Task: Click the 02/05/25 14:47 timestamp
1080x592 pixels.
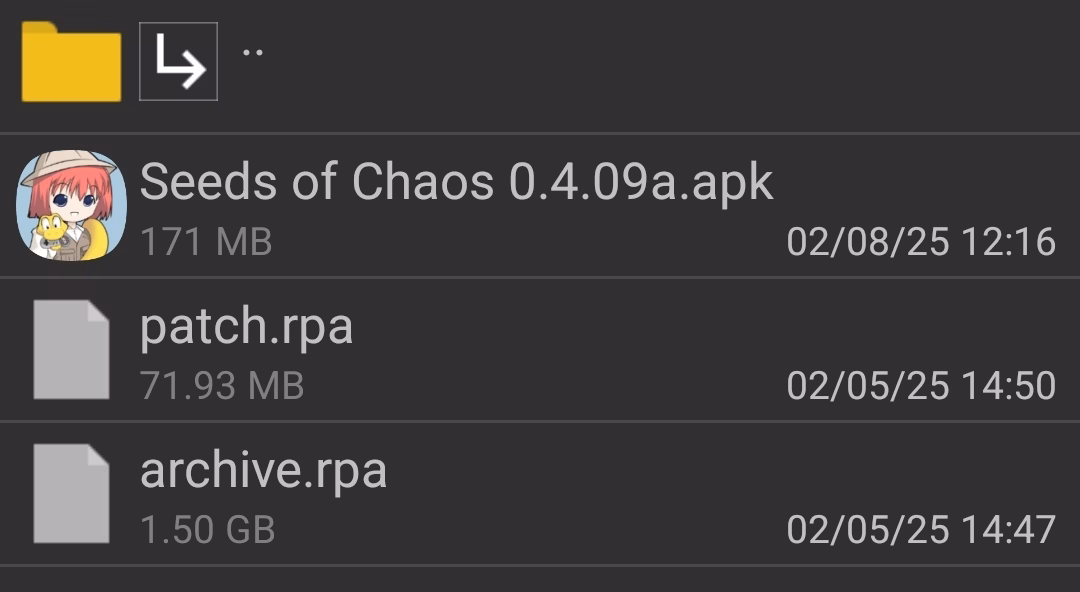Action: [x=921, y=530]
